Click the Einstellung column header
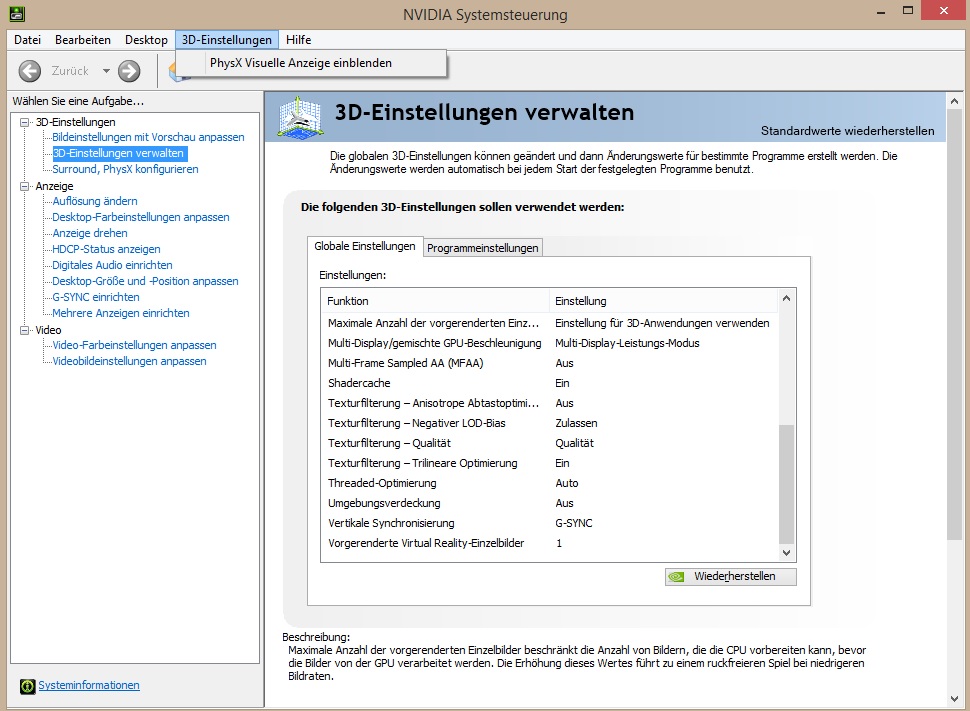 [663, 301]
